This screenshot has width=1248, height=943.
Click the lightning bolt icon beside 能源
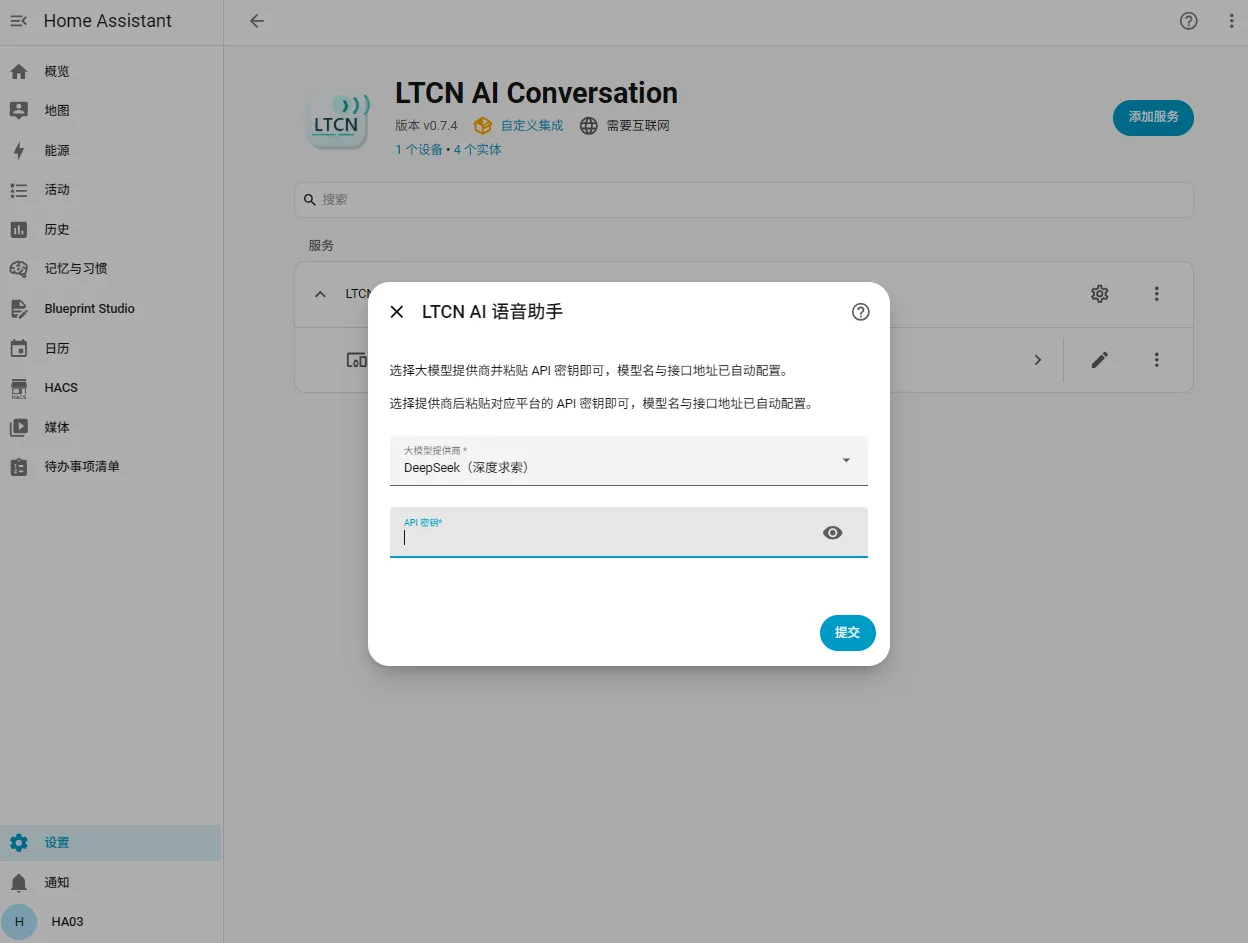(x=19, y=151)
